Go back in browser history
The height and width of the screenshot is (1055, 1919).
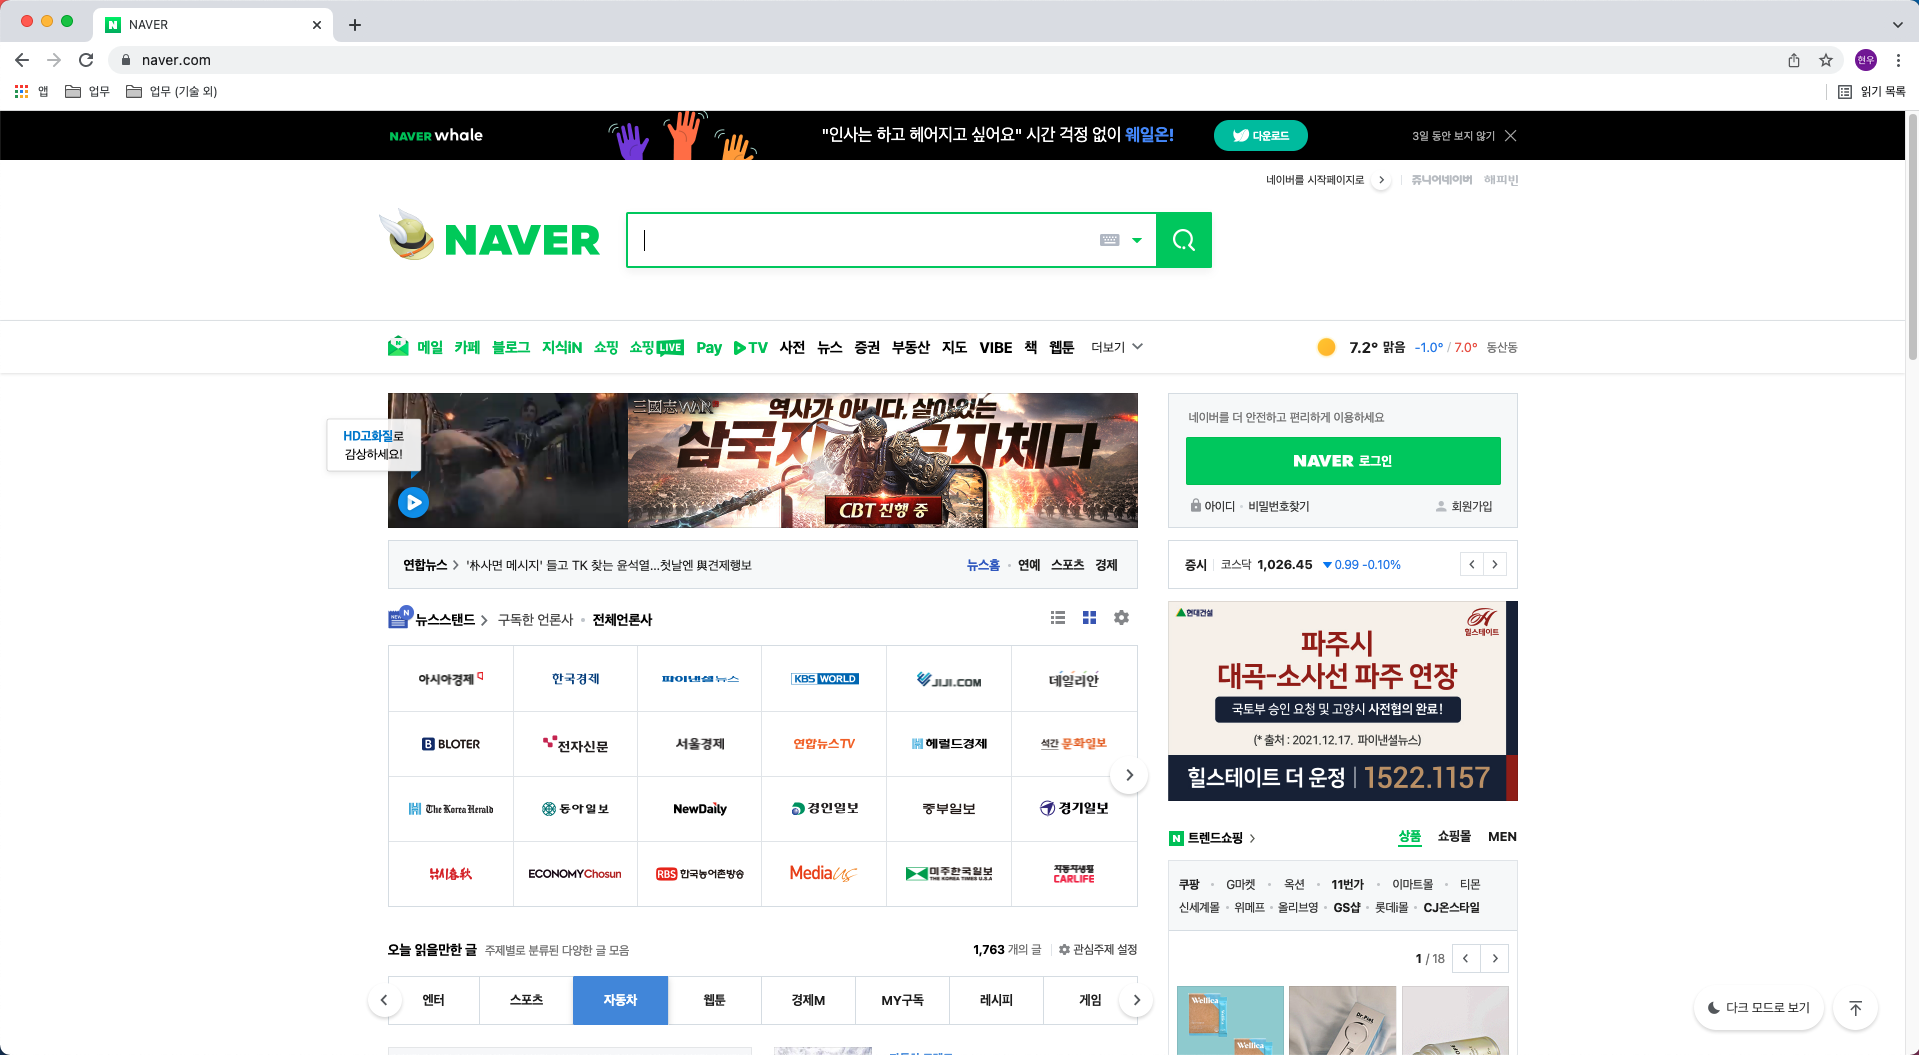point(22,60)
